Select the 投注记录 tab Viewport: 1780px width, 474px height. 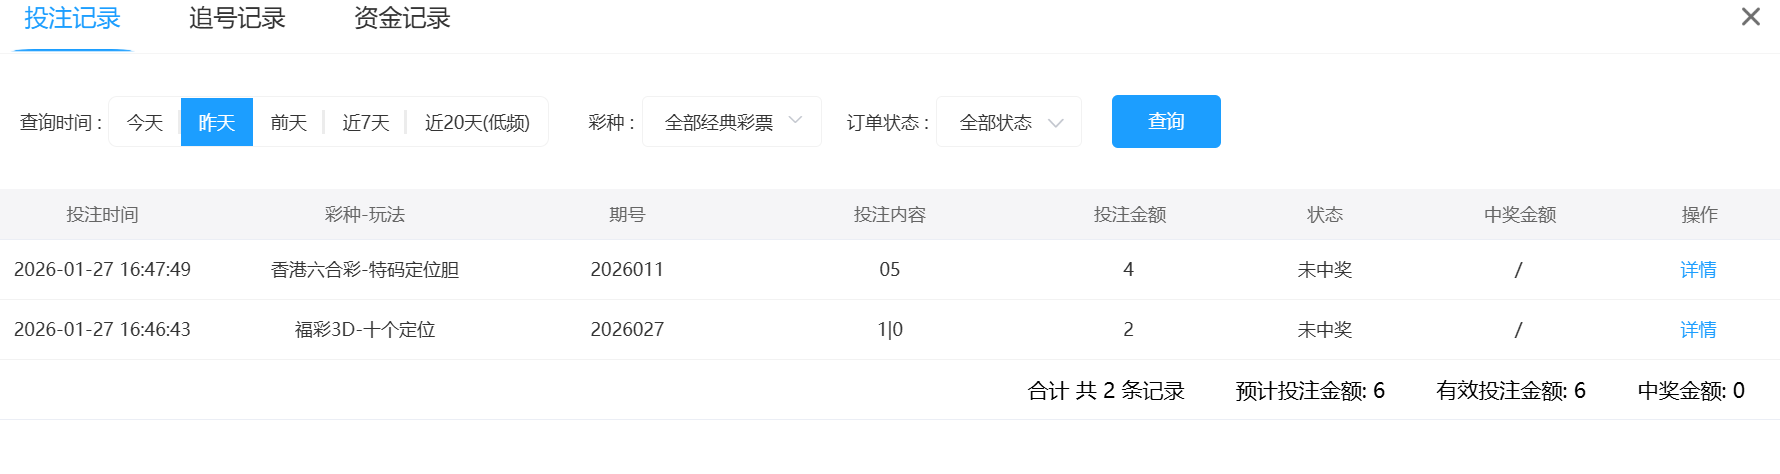(72, 19)
